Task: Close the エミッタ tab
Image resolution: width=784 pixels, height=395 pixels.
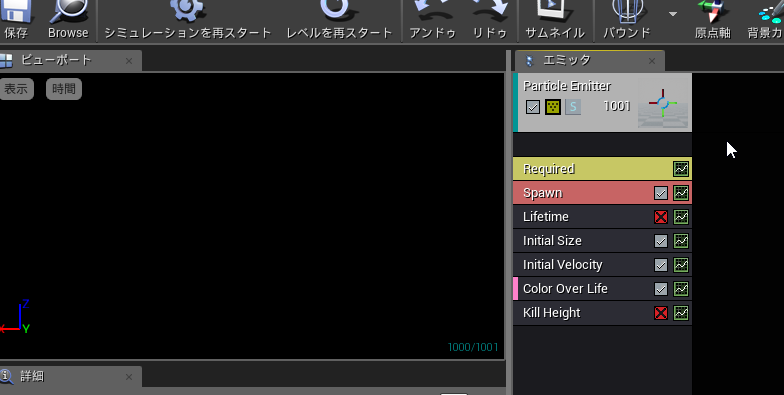Action: pos(652,61)
